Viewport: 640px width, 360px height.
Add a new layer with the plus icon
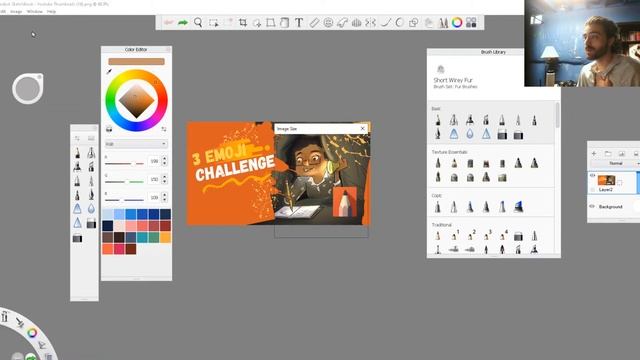594,153
